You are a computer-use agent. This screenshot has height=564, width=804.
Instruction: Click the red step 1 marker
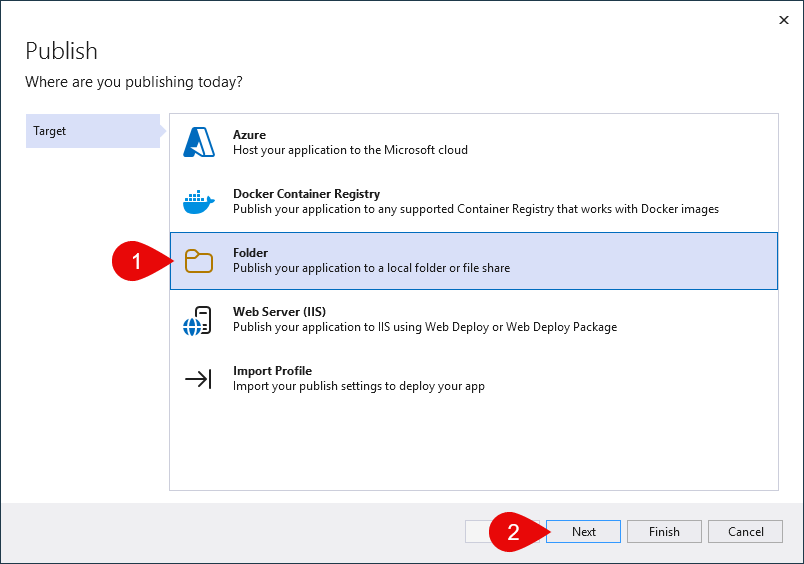tap(137, 262)
